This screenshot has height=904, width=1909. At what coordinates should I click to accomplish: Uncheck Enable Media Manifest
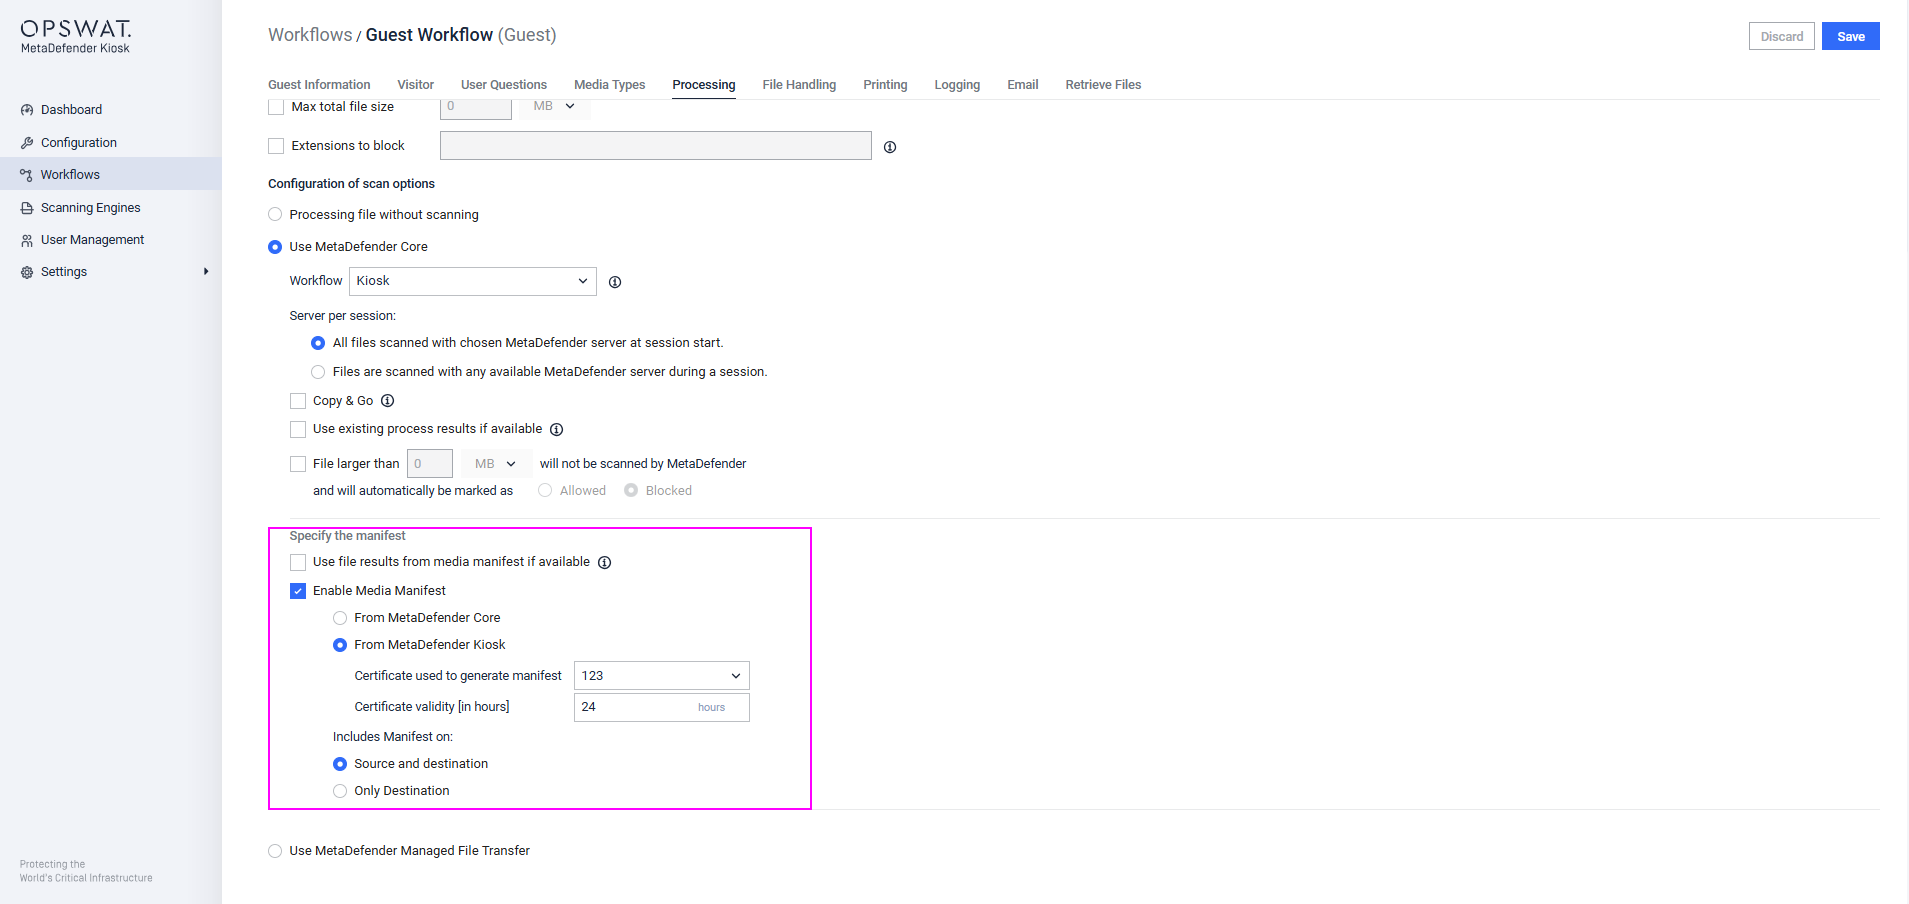point(298,591)
